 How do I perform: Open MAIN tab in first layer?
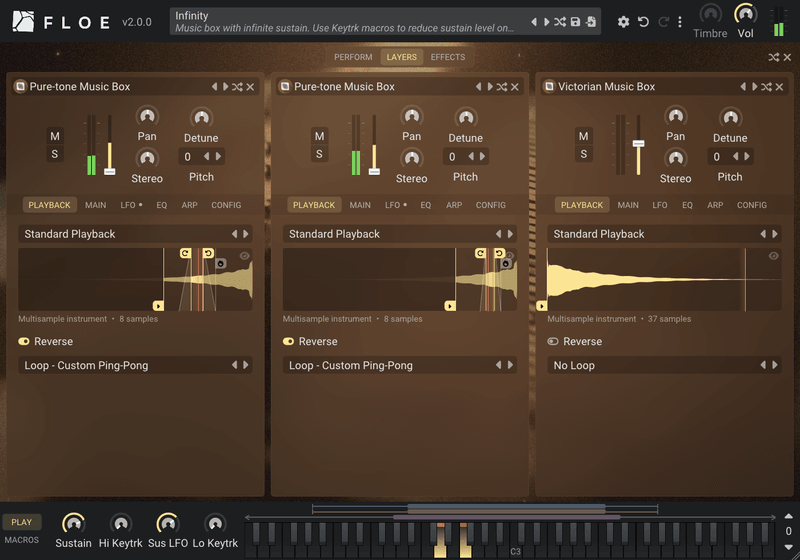95,205
